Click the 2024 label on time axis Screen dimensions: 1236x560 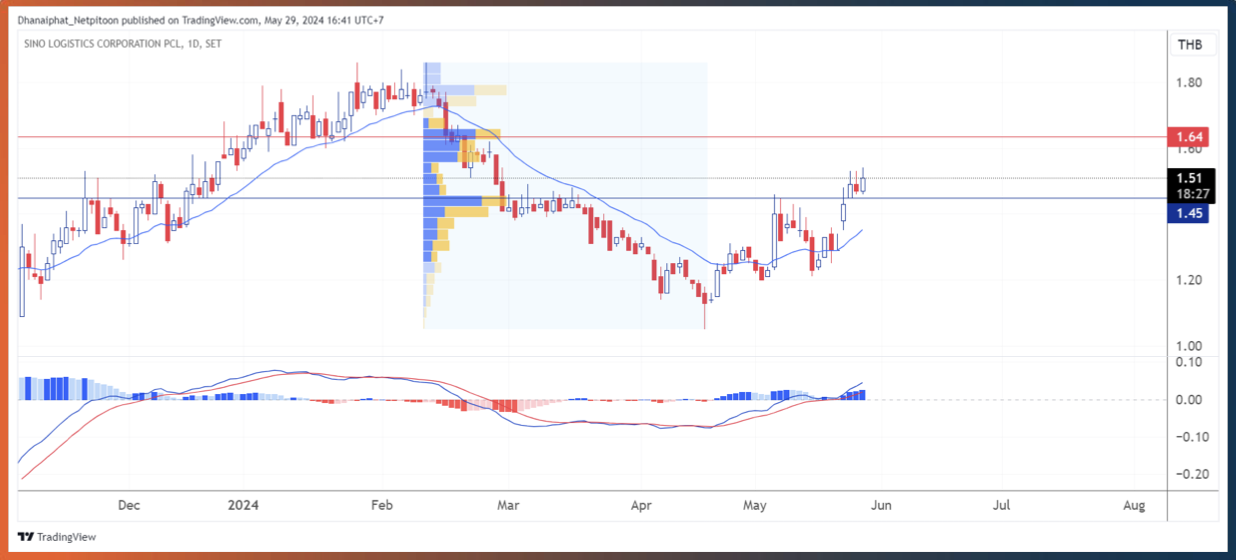(x=243, y=506)
